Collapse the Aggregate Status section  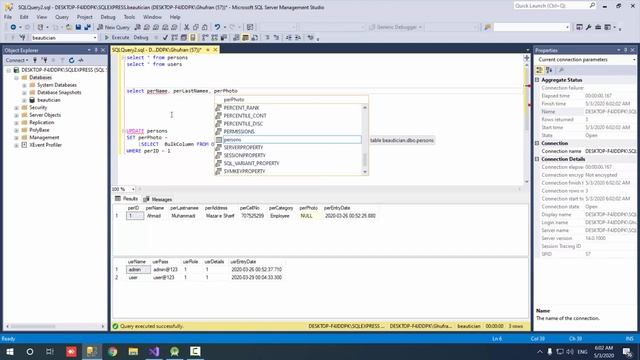point(538,80)
